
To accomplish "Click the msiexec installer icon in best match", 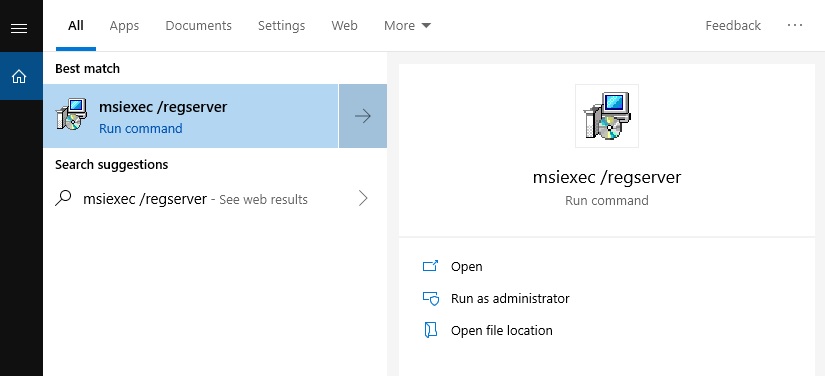I will point(71,115).
